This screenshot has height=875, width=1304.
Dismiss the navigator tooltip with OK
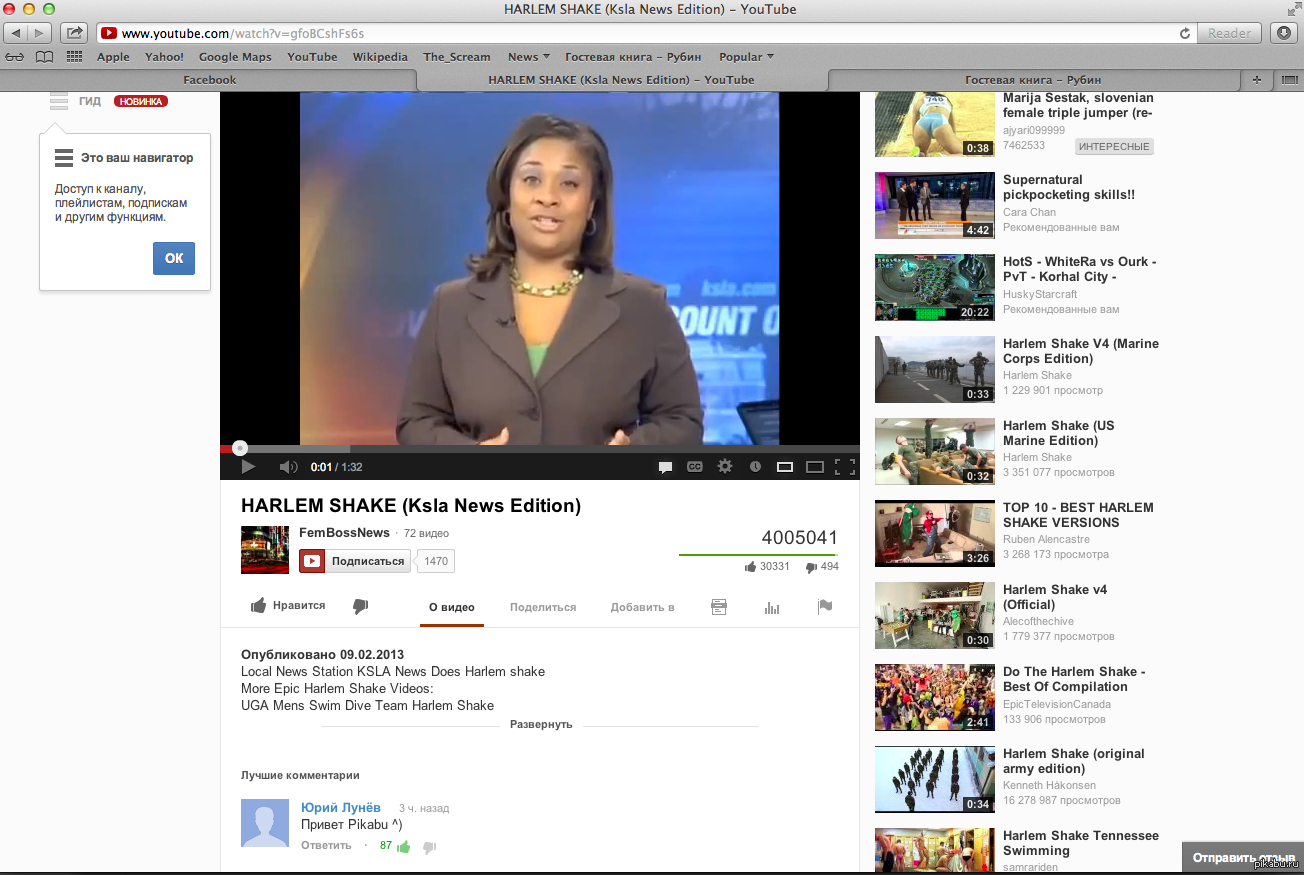pos(174,258)
